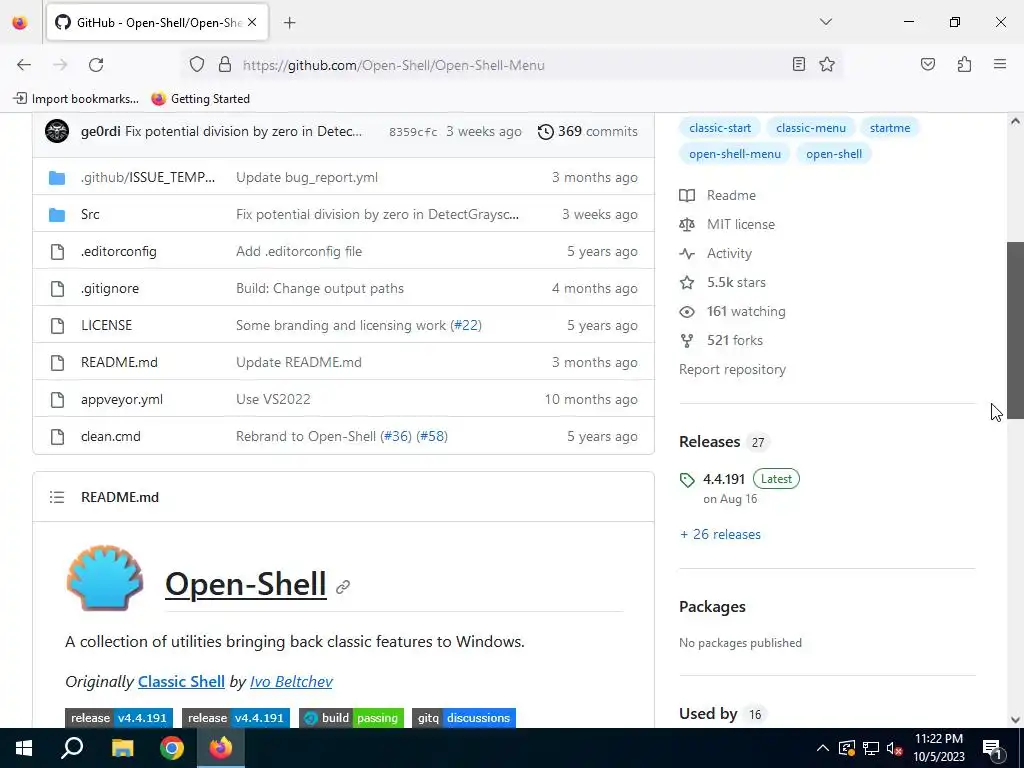Open the 369 commits history
The image size is (1024, 768).
[x=588, y=131]
